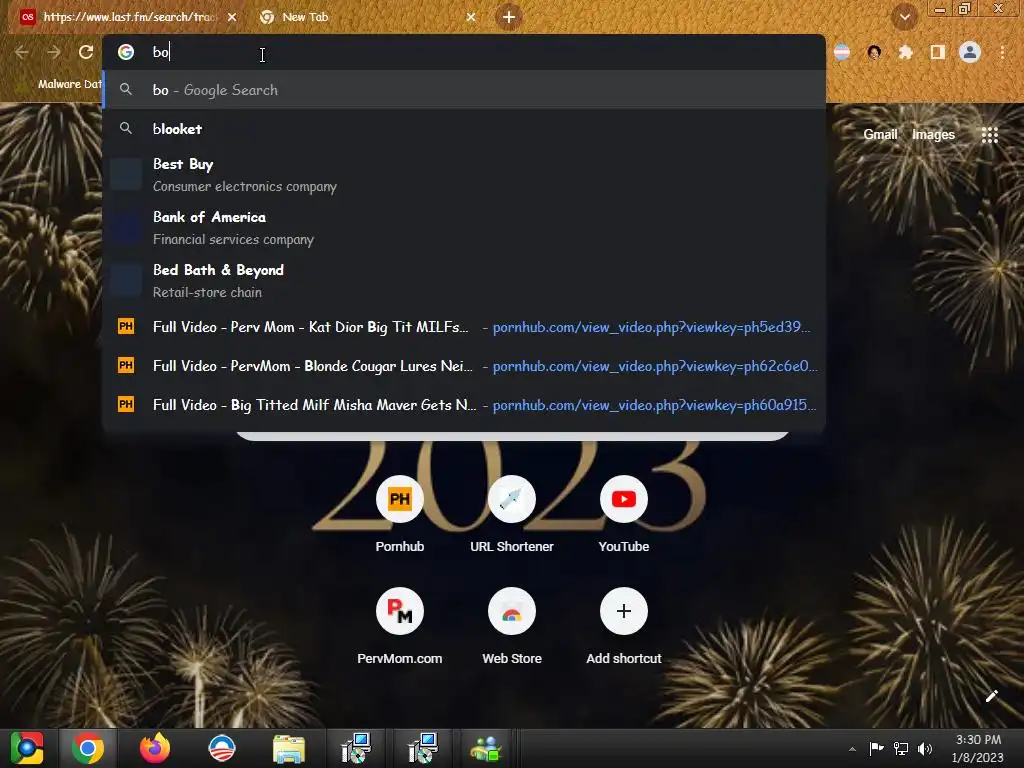Click the network icon in system tray

click(901, 748)
